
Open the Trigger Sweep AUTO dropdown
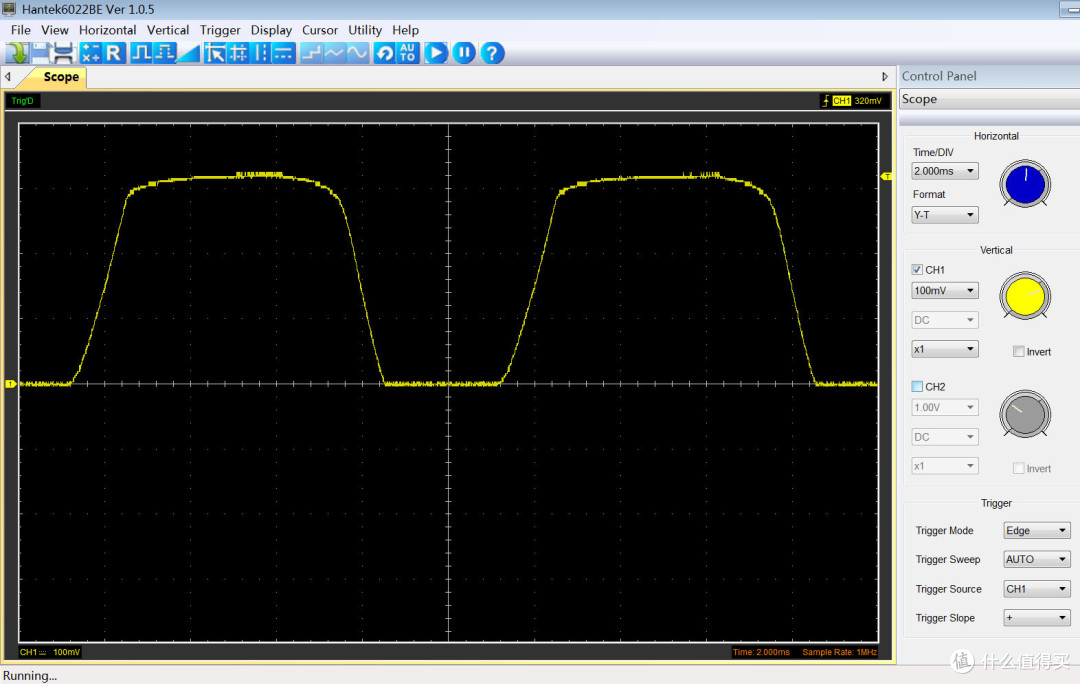pos(1037,559)
